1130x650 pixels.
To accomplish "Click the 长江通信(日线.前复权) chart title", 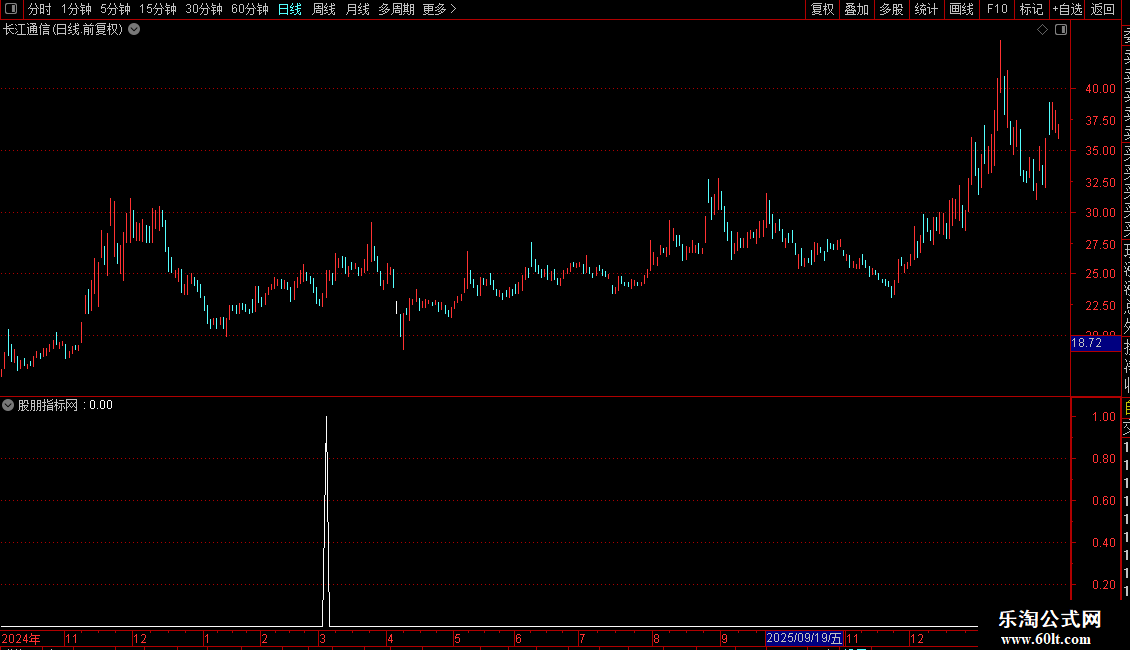I will [63, 30].
